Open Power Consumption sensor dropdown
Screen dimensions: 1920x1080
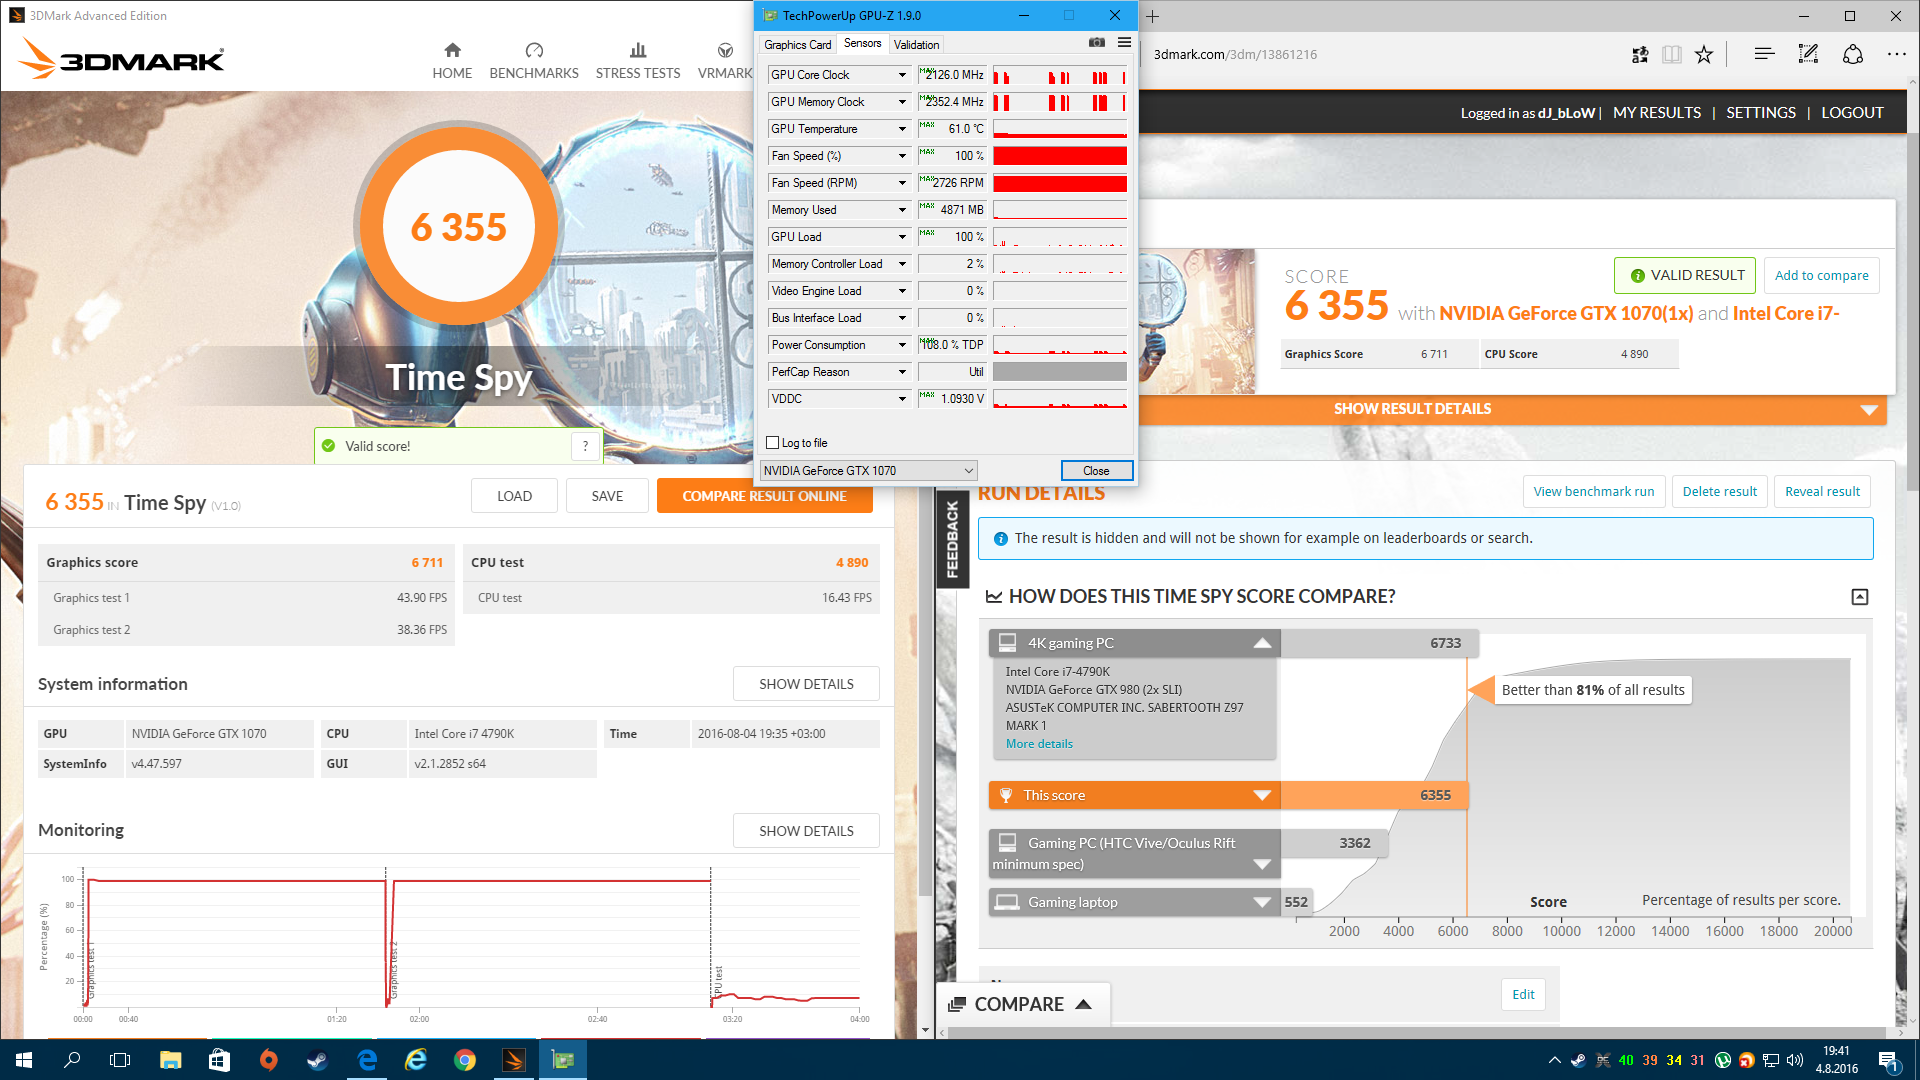point(902,345)
